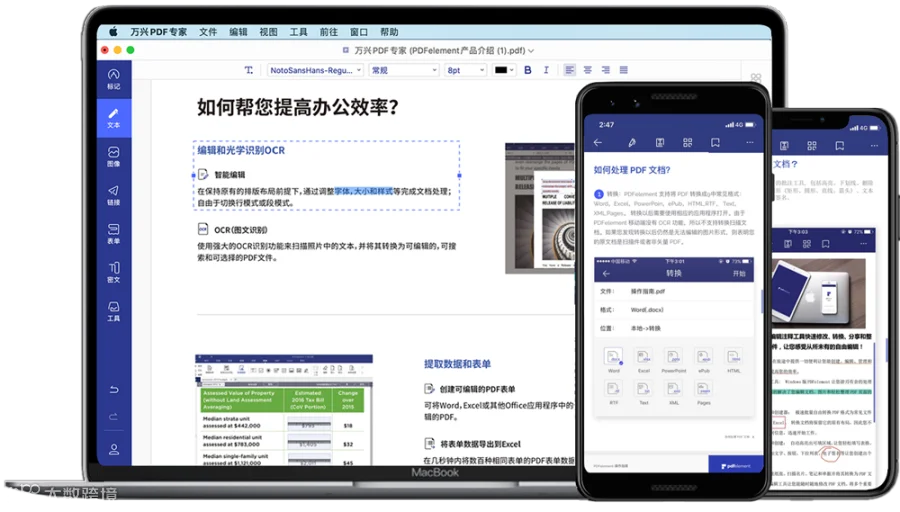Open the 链接 link tool in sidebar
900x512 pixels.
(114, 195)
